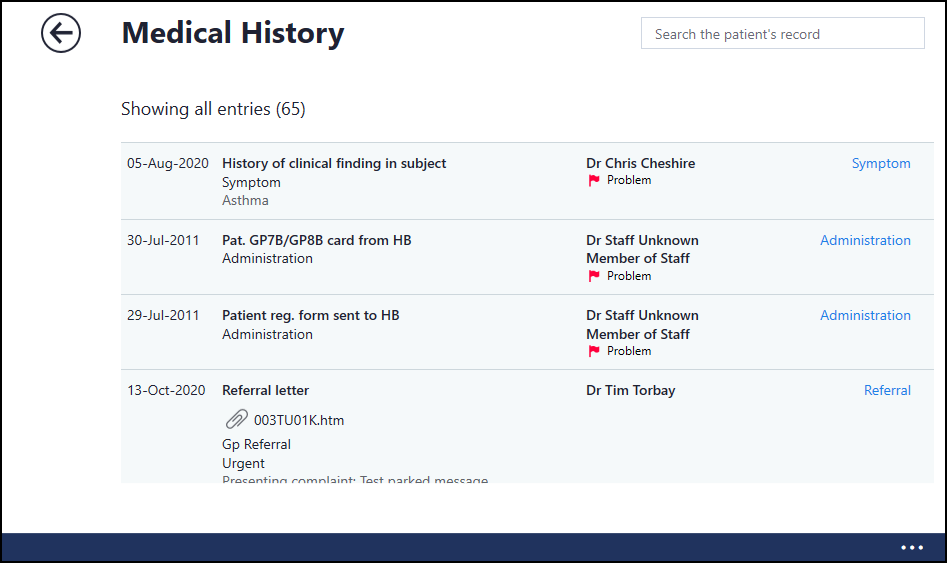Click Dr Chris Cheshire name
947x563 pixels.
point(640,163)
